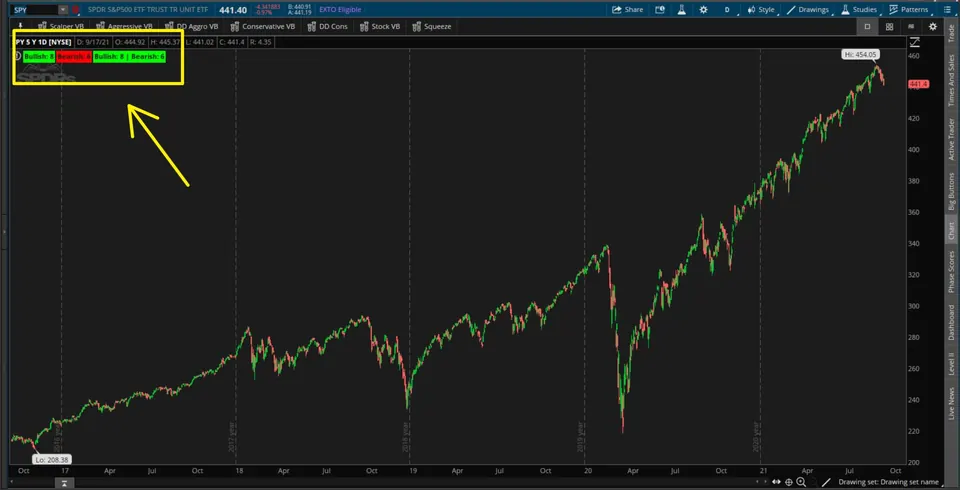Apply the DD Aggro VB study set
Viewport: 960px width, 490px height.
tap(191, 26)
